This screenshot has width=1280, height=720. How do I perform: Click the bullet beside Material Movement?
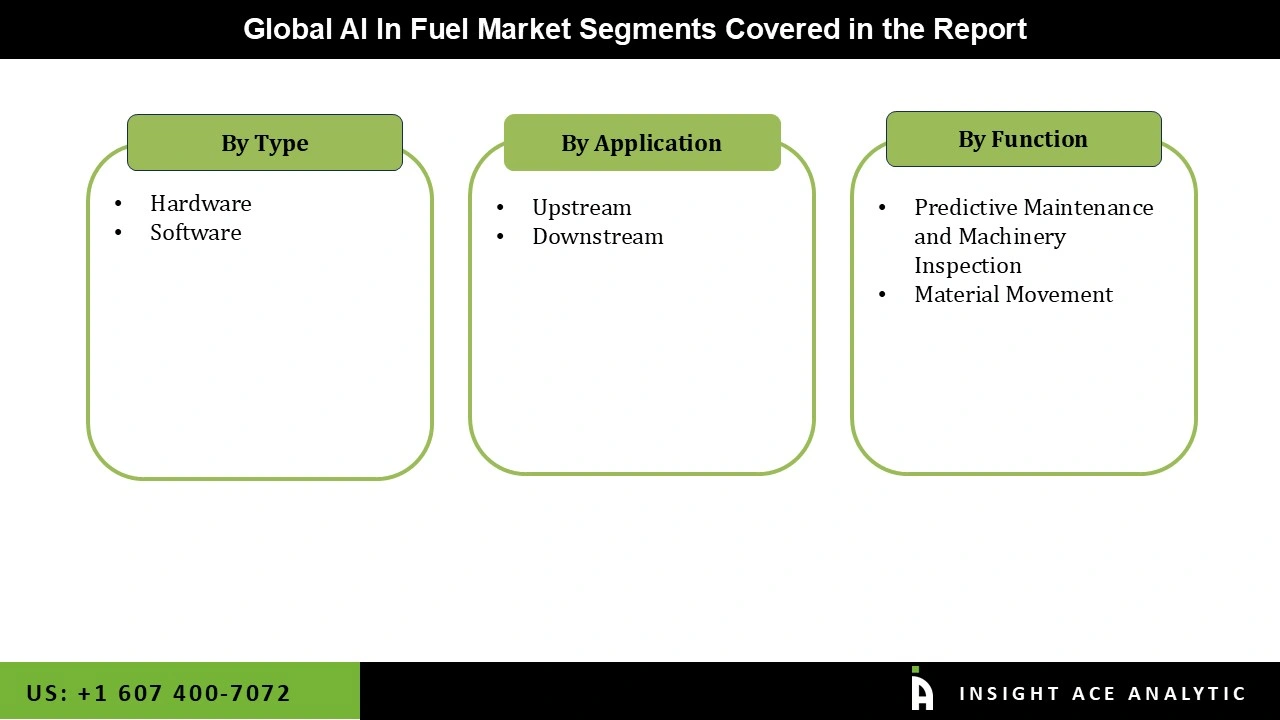point(882,294)
